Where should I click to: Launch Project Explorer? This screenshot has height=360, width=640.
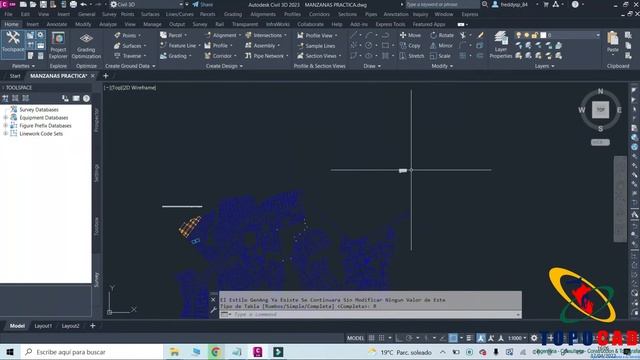58,45
